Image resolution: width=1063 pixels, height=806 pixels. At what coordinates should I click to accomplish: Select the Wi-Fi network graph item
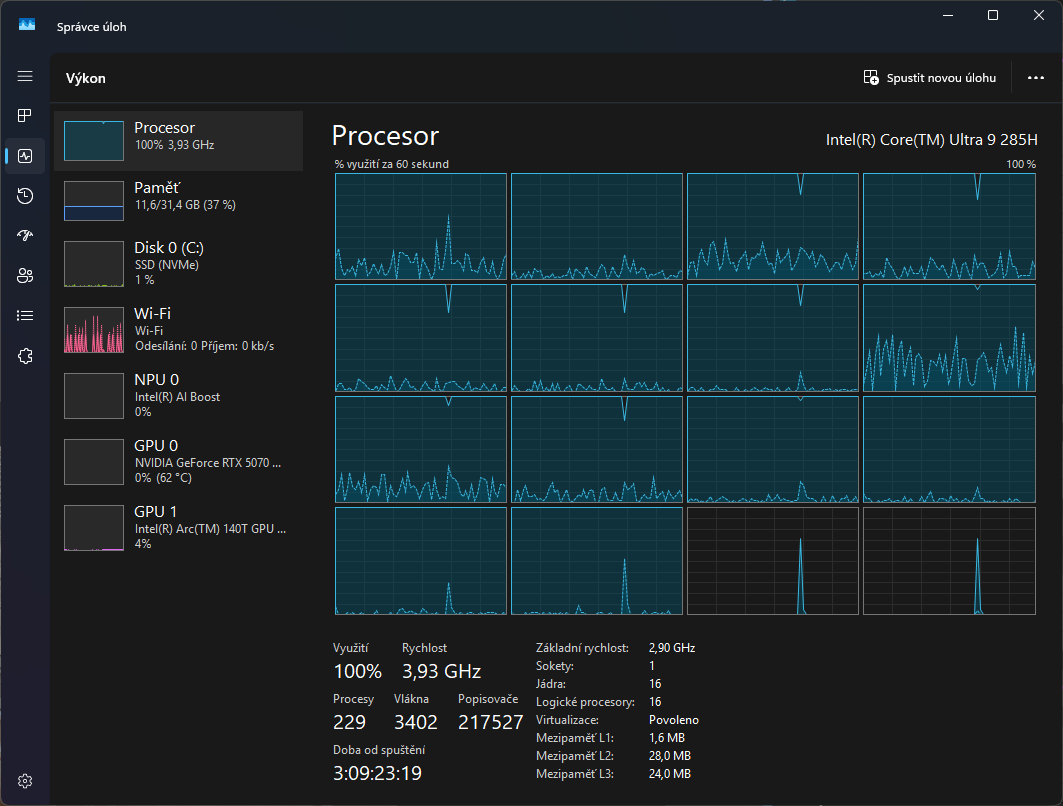(x=178, y=330)
